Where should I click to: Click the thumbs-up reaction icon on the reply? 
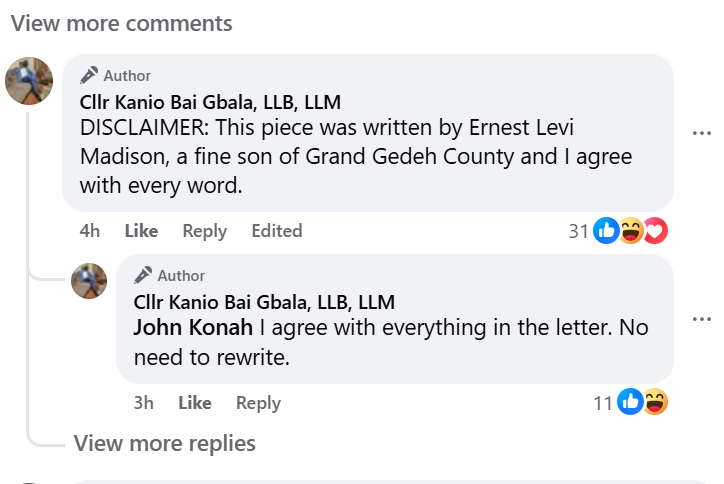630,403
